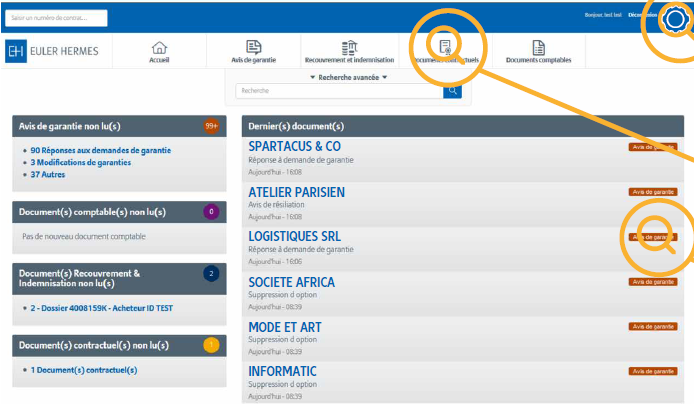Open 90 Réponses aux demandes de garantie
Screen dimensions: 694x404
[x=100, y=150]
